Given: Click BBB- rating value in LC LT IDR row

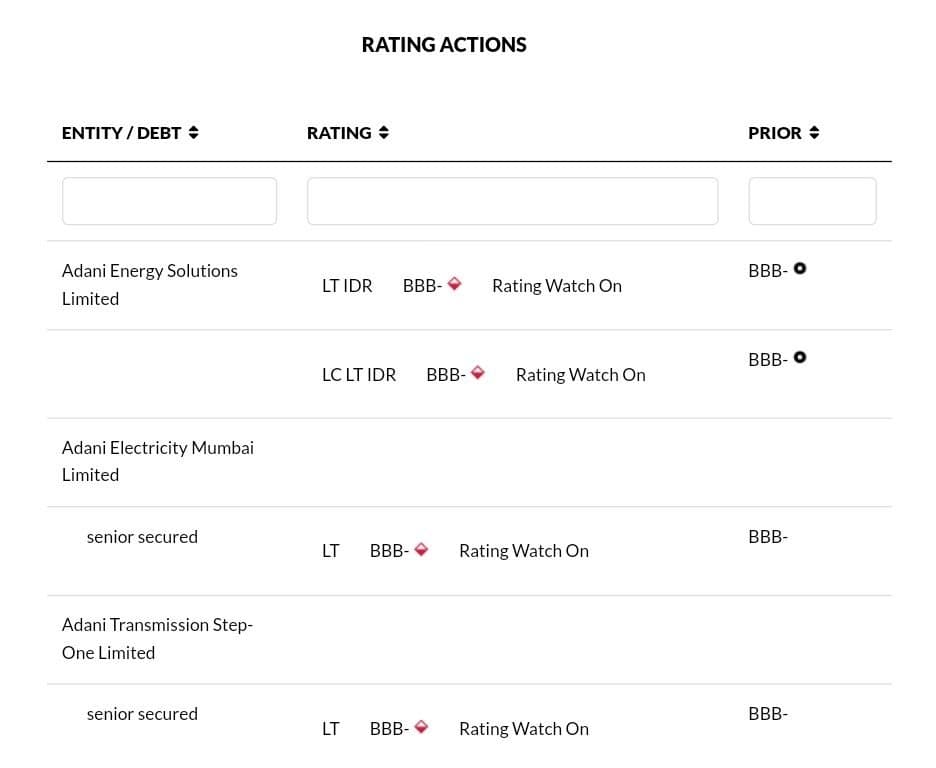Looking at the screenshot, I should (x=446, y=375).
